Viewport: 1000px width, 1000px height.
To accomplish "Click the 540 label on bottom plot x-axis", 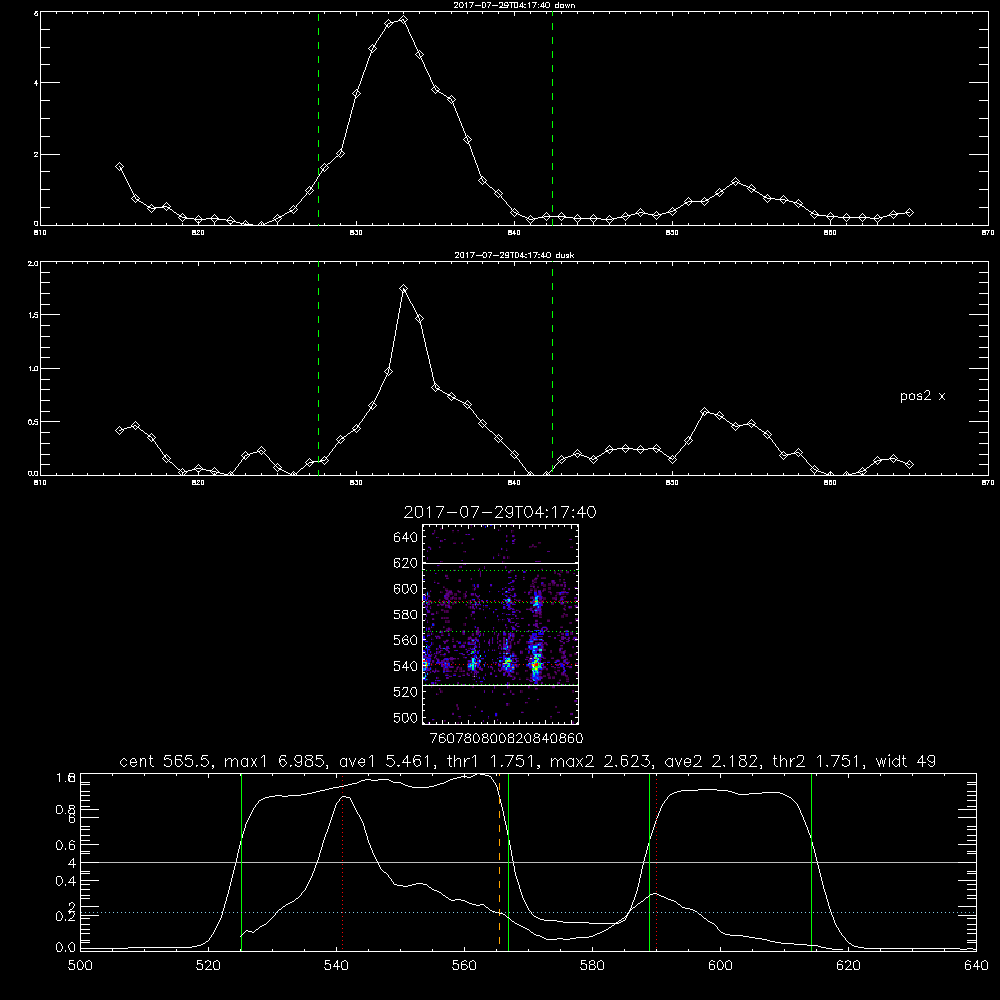I will pyautogui.click(x=336, y=966).
